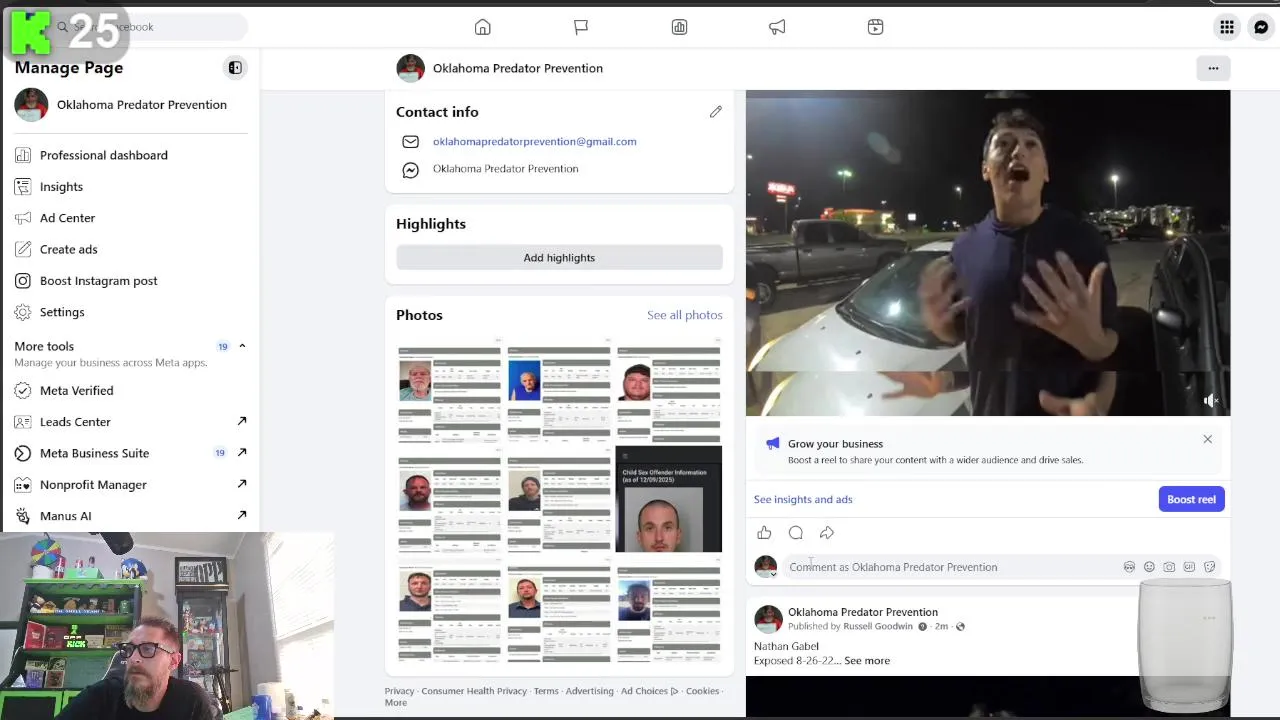Add a sticker in the comment box
1280x720 pixels.
(x=1209, y=567)
